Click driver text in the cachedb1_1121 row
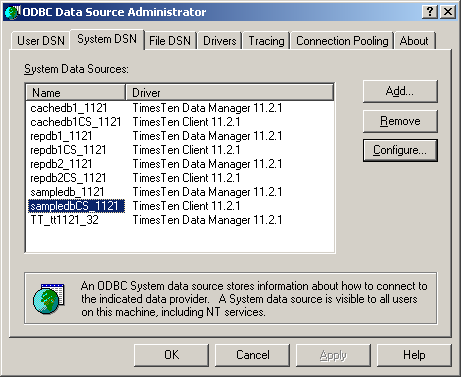 (x=207, y=108)
